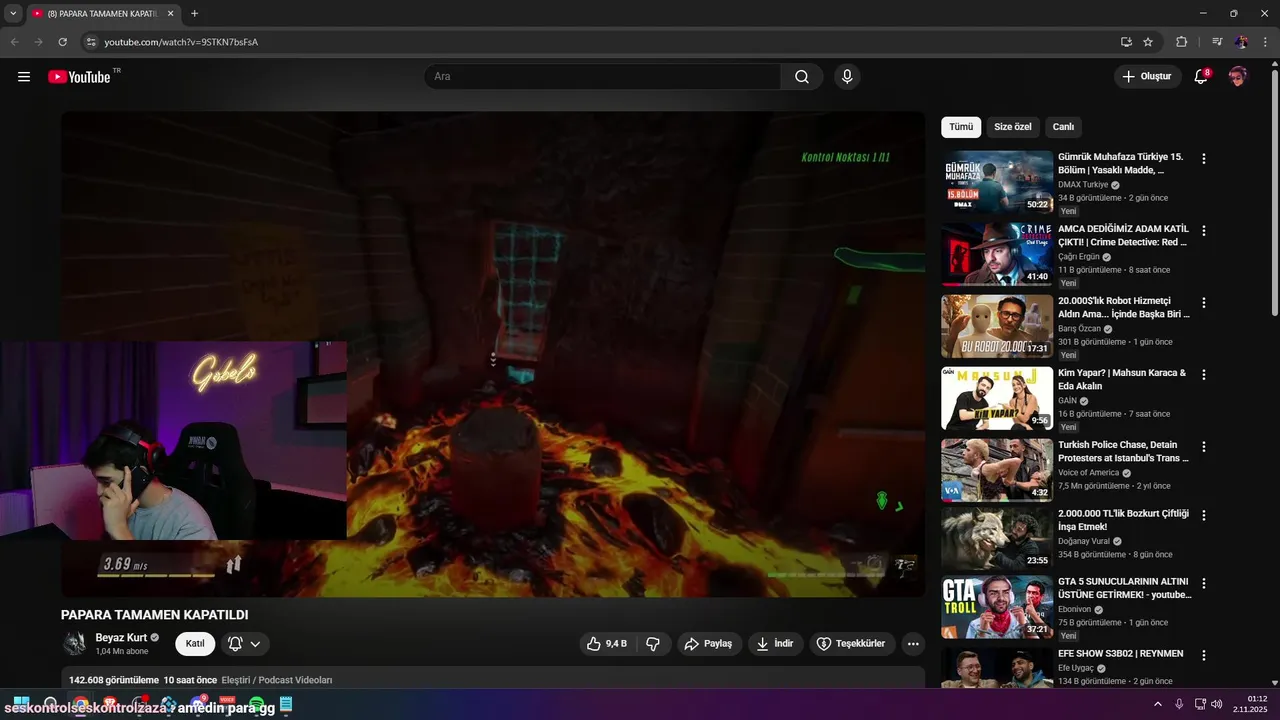
Task: Open more actions under the video
Action: tap(913, 644)
